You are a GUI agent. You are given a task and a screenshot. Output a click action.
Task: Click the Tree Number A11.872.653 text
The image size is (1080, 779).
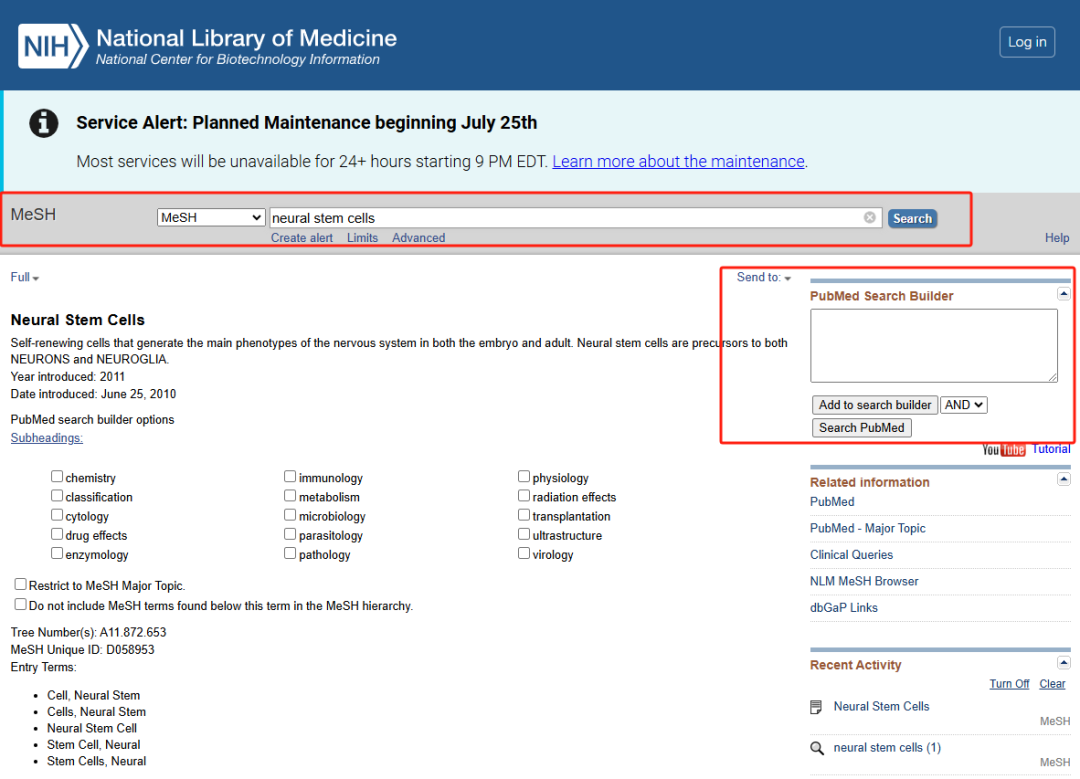pyautogui.click(x=88, y=632)
